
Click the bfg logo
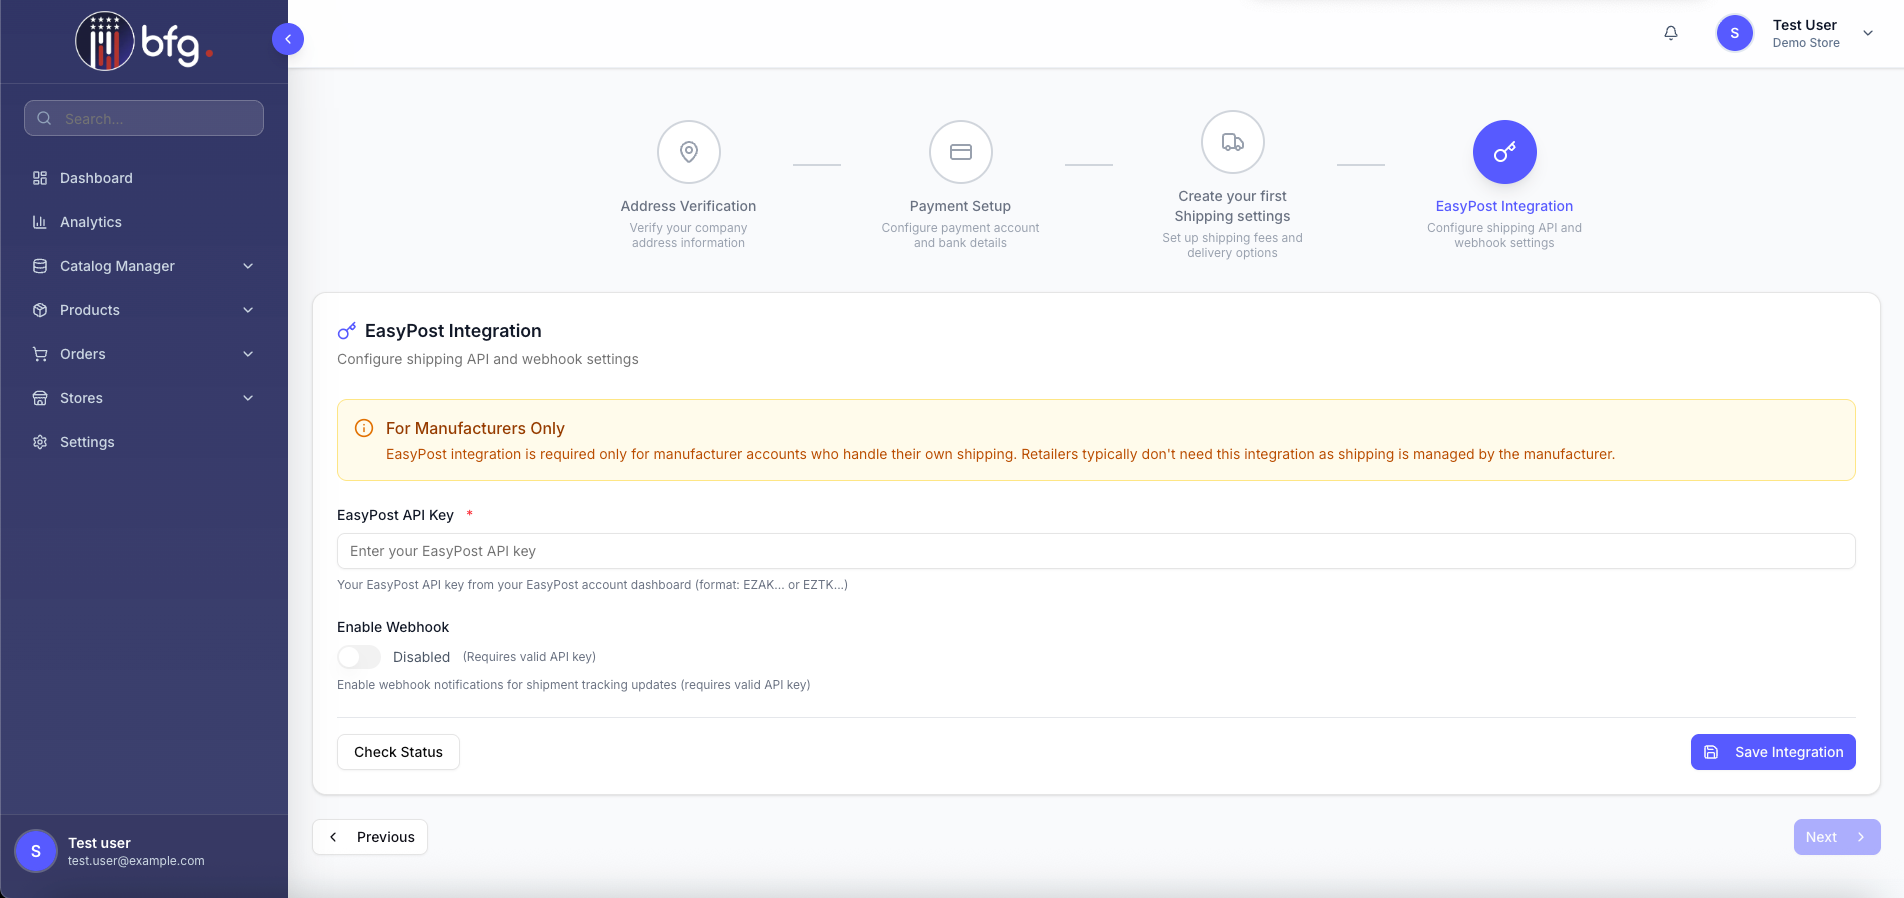pyautogui.click(x=144, y=42)
